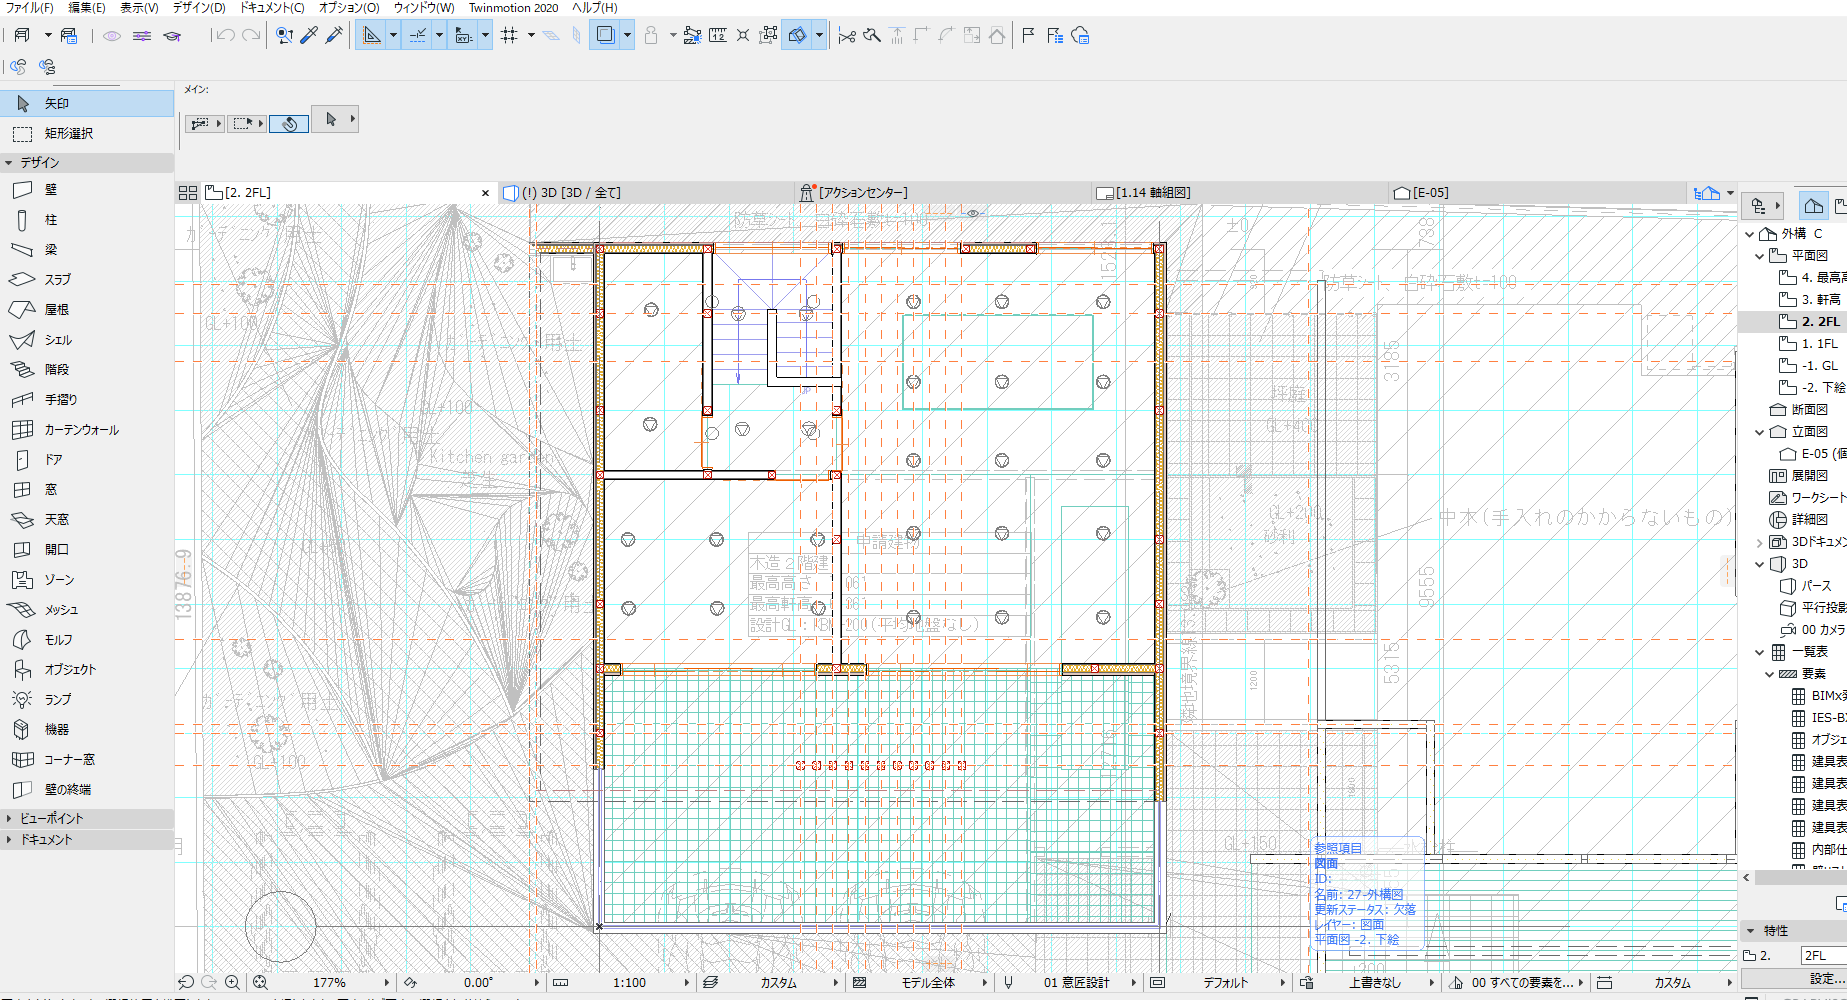Toggle the trace reference button
The height and width of the screenshot is (1000, 1847).
tap(605, 36)
